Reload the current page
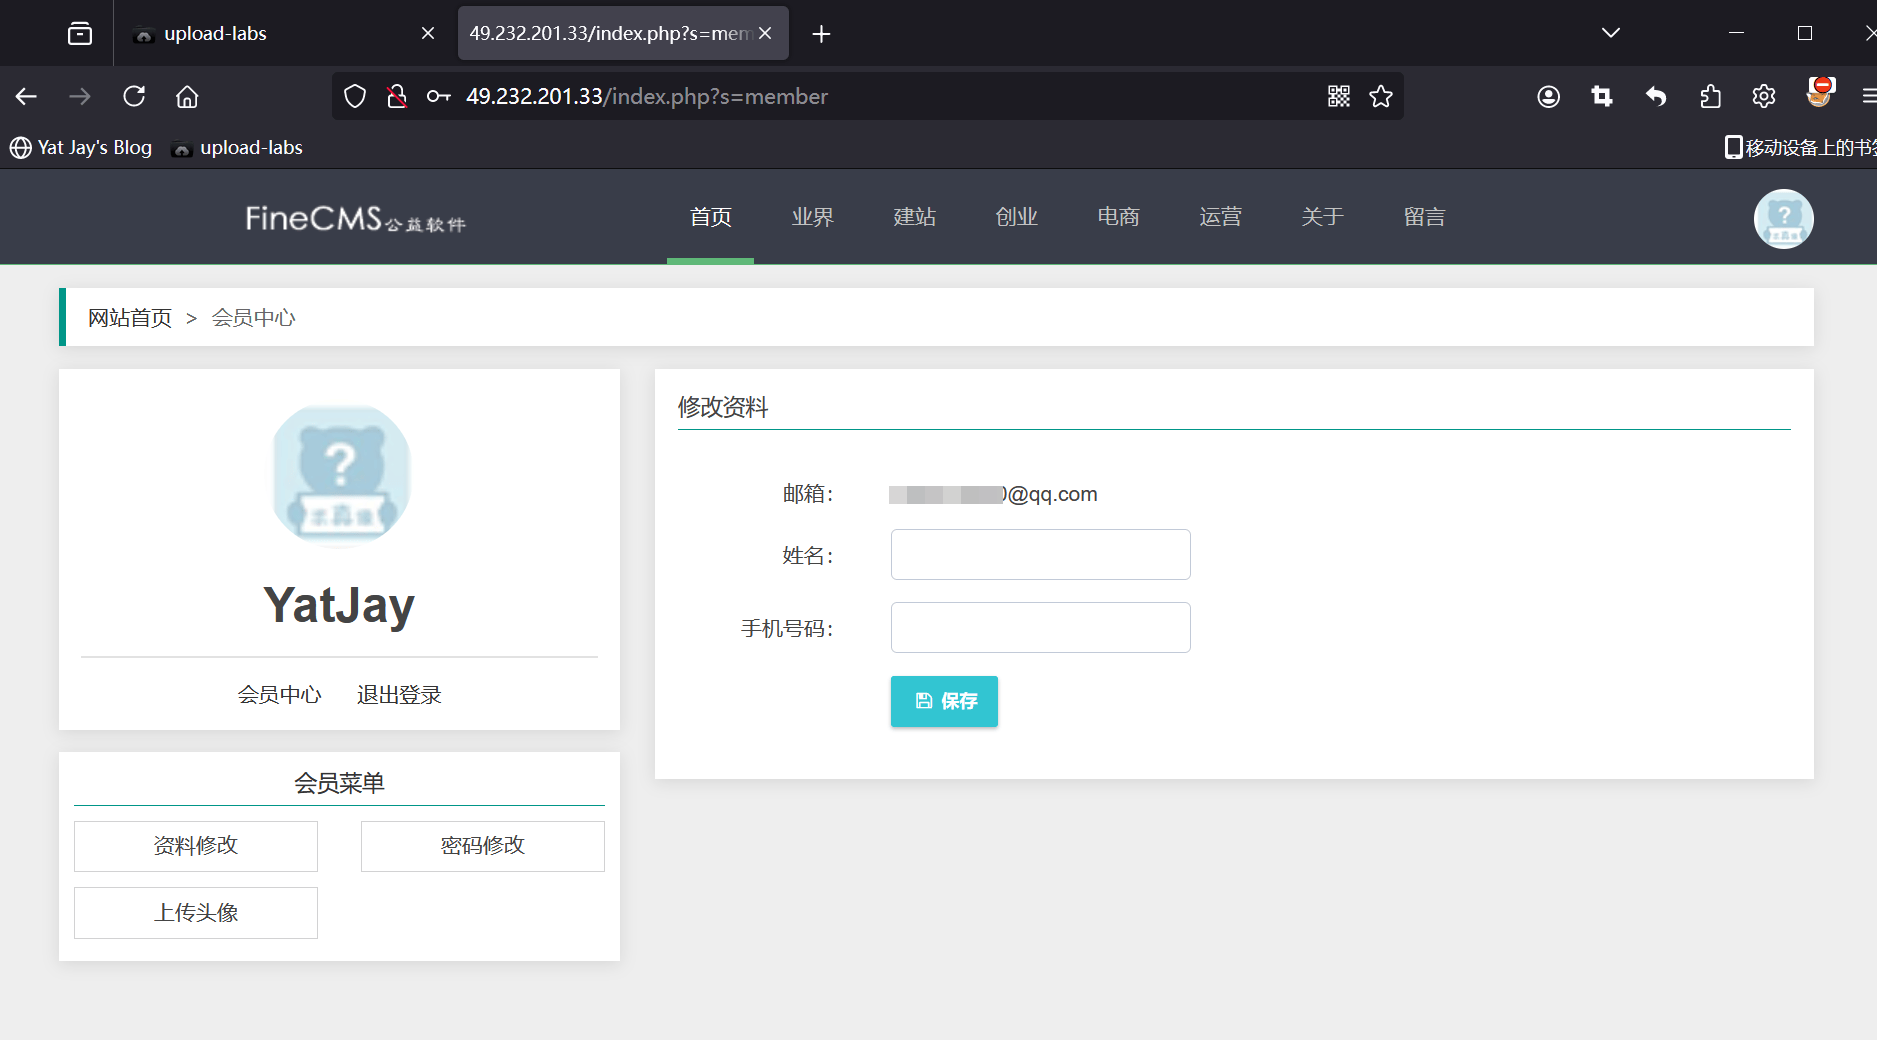The height and width of the screenshot is (1040, 1877). (x=134, y=96)
